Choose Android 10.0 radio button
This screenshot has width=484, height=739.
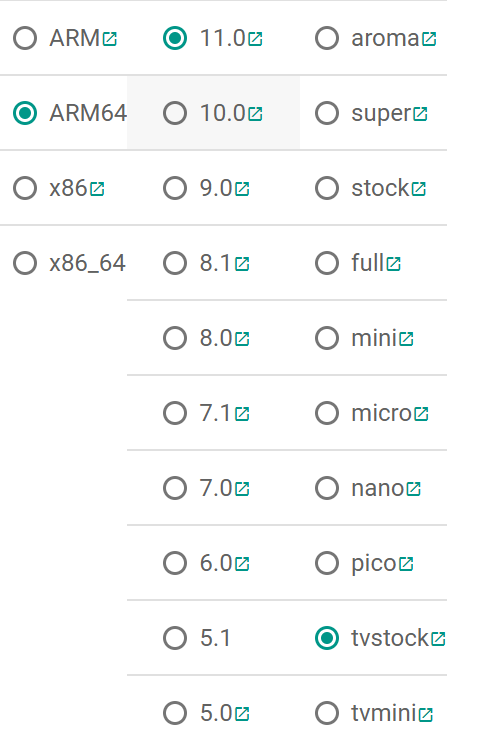tap(175, 113)
